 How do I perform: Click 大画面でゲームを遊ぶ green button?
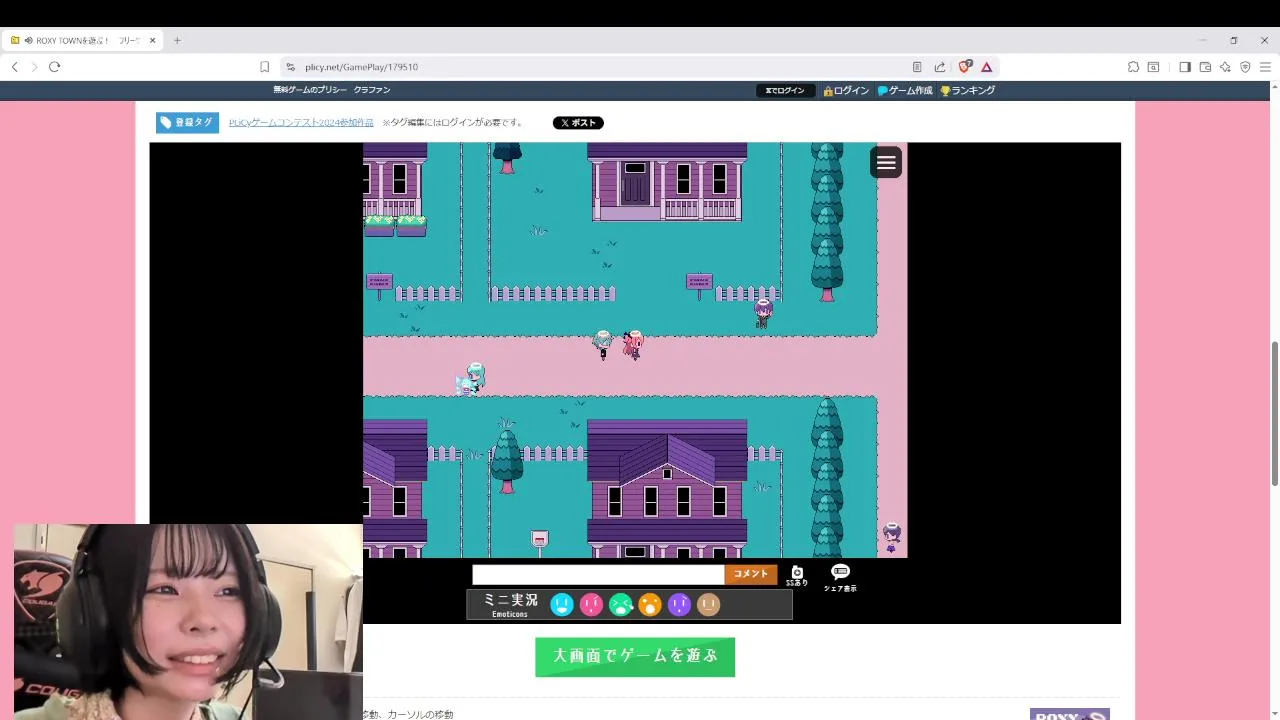pos(635,657)
